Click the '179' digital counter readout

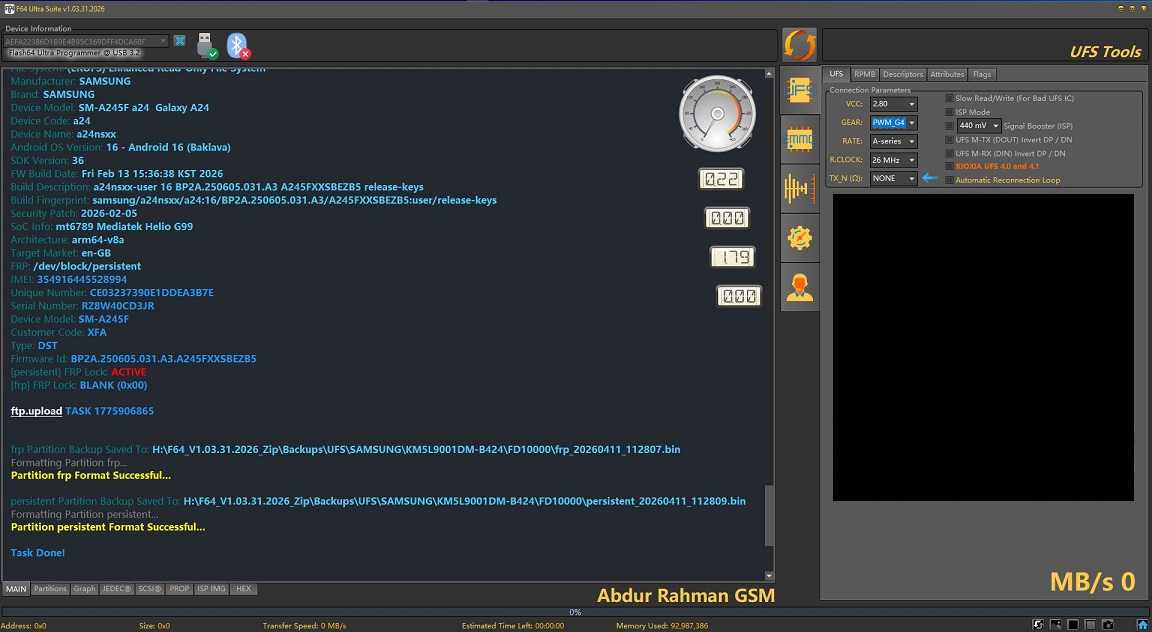(x=732, y=256)
